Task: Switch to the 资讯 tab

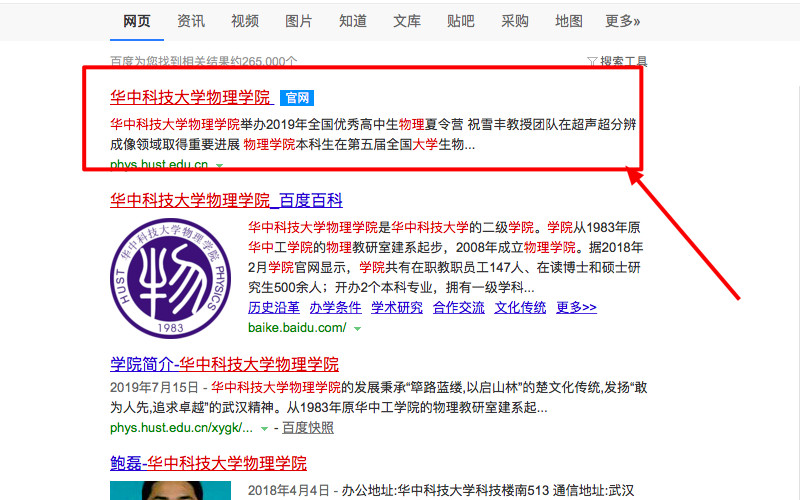Action: pyautogui.click(x=191, y=21)
